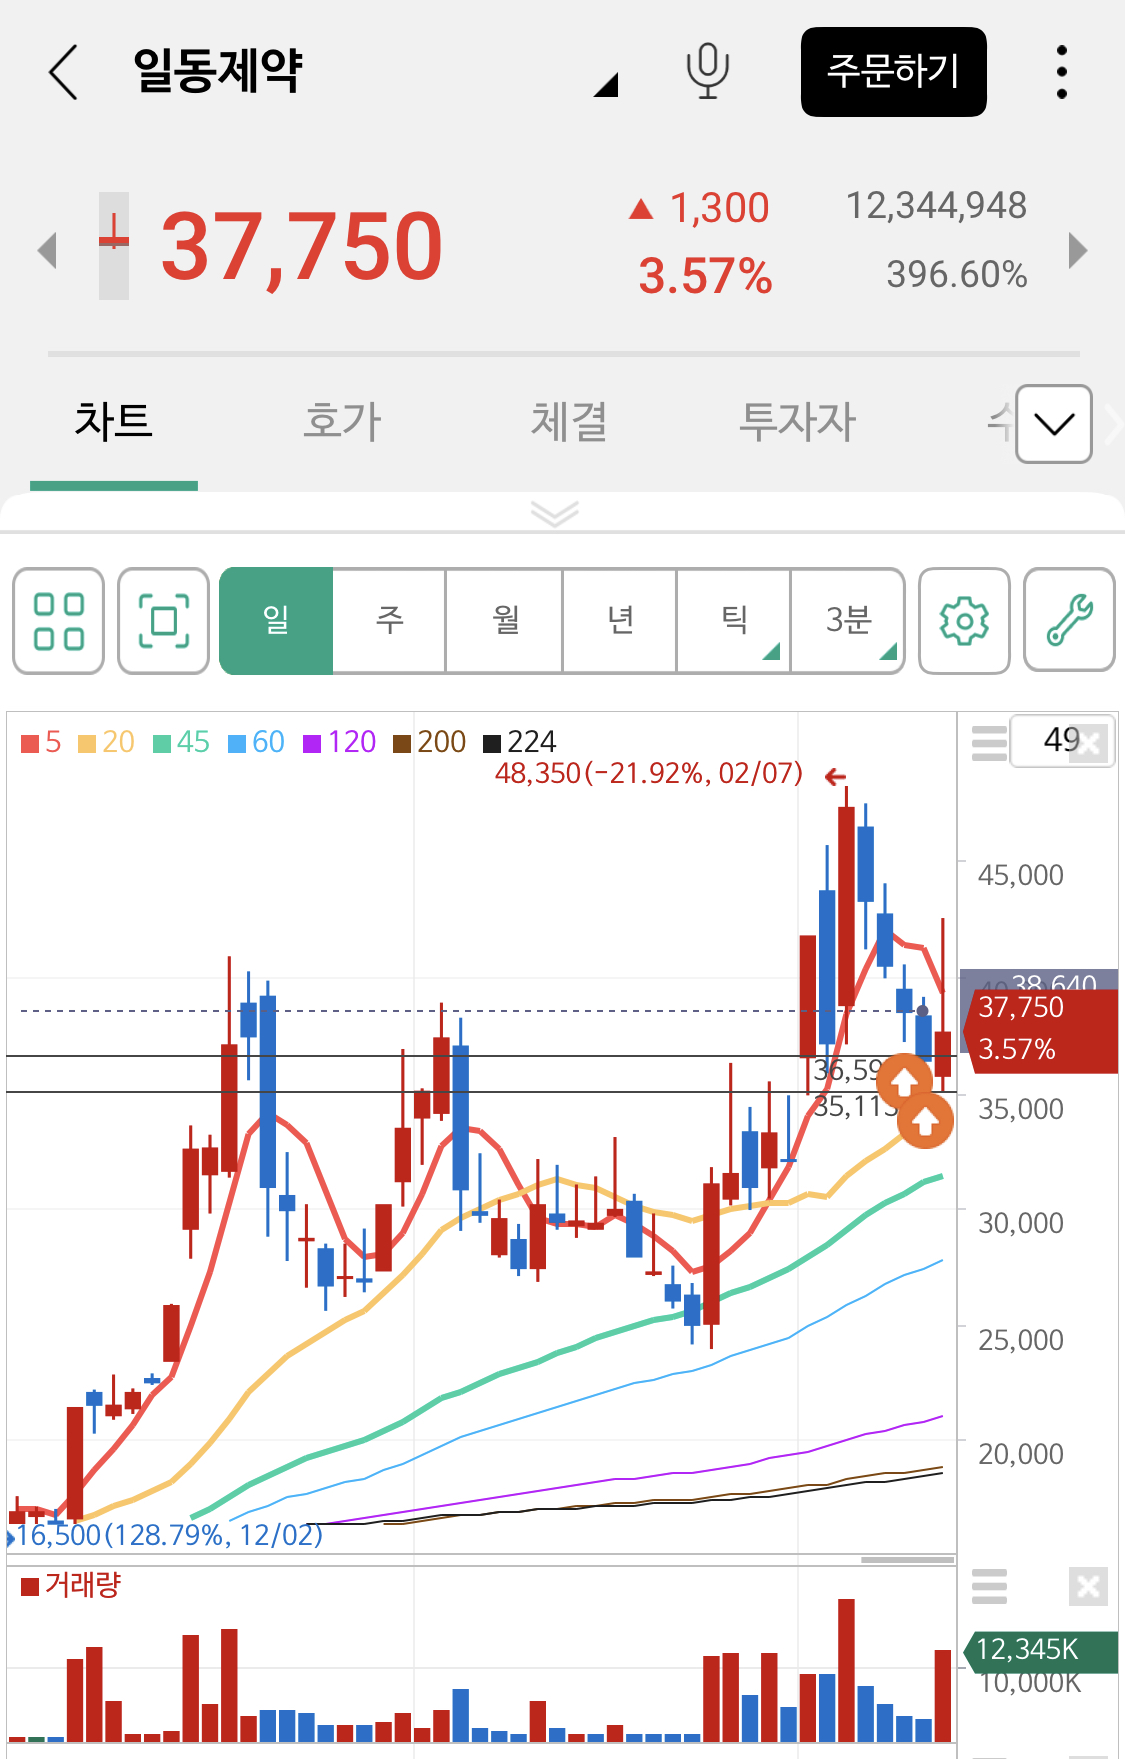Screen dimensions: 1125x1759
Task: Tap the blue 60-day moving average legend
Action: pyautogui.click(x=256, y=742)
